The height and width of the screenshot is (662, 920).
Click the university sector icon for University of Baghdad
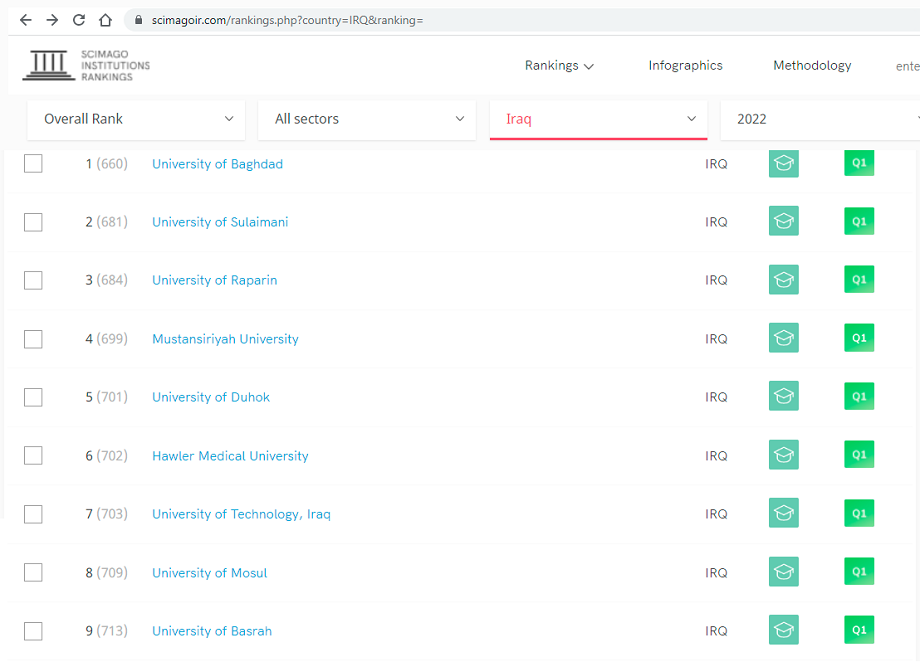784,163
